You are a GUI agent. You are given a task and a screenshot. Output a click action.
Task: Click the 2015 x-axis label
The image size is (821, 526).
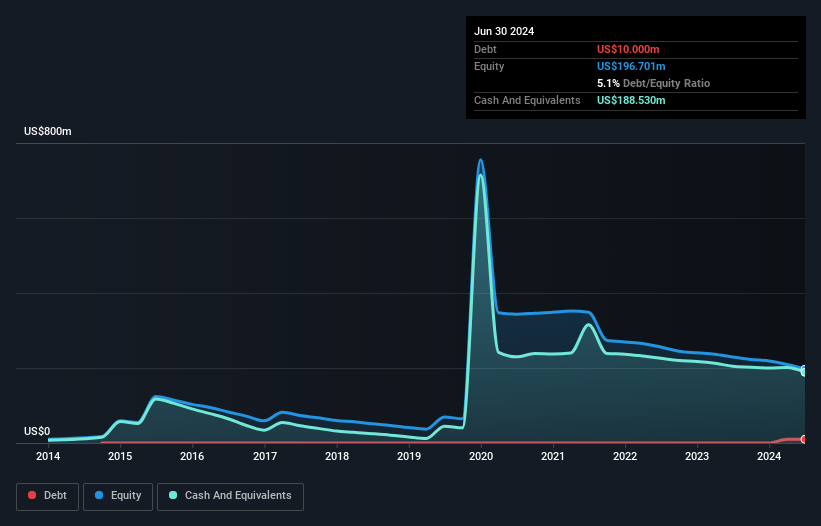tap(120, 456)
